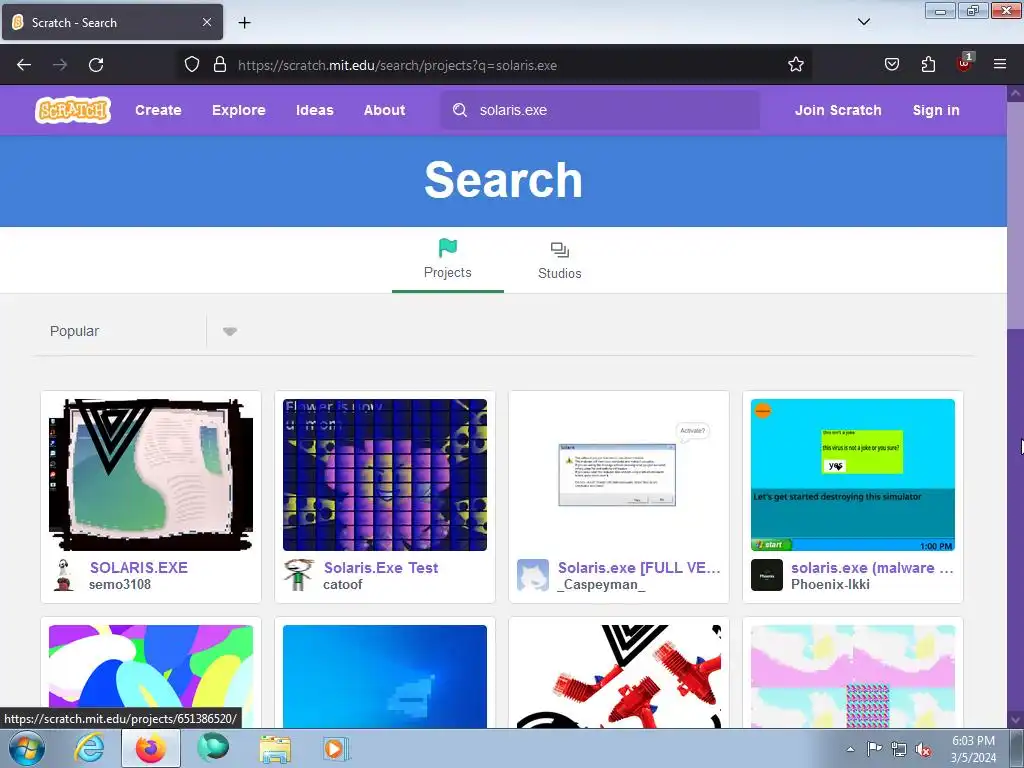This screenshot has height=768, width=1024.
Task: Click the scrollbar down arrow
Action: coord(1016,720)
